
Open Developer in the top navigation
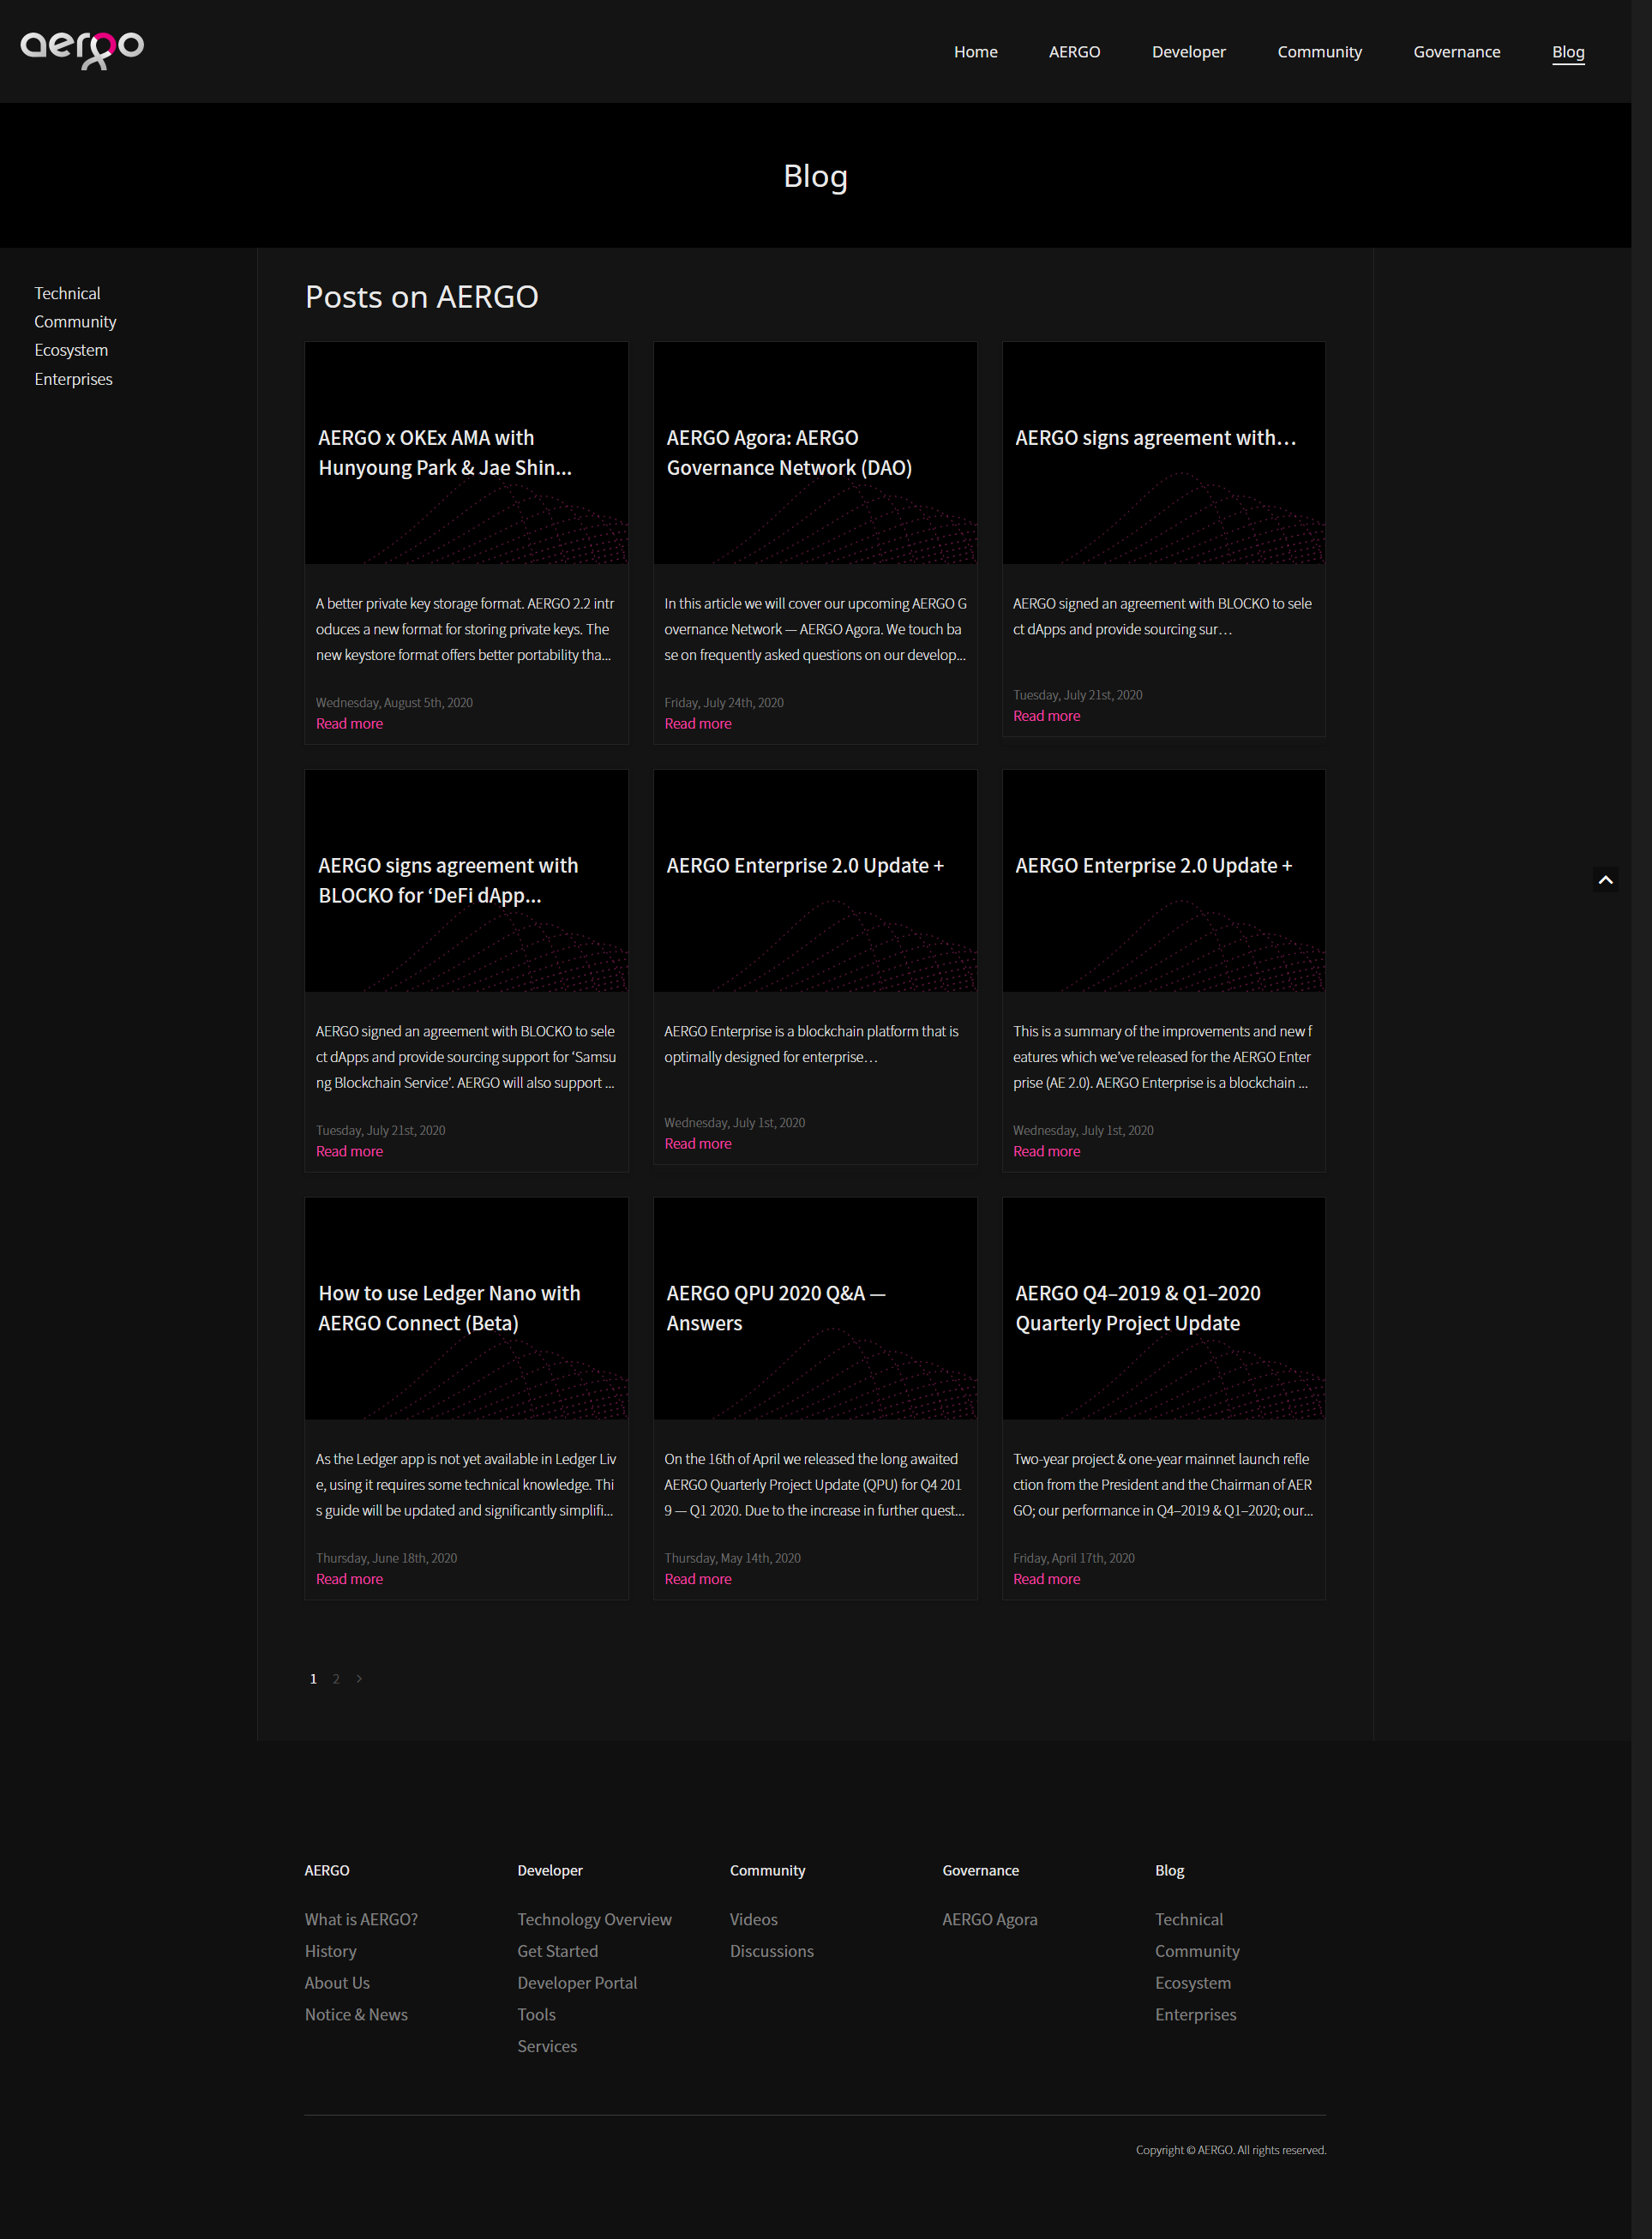[1188, 52]
